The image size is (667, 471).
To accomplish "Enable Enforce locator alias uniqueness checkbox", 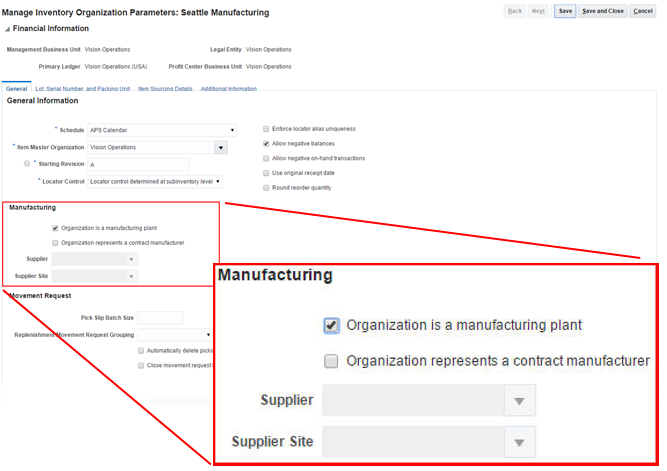I will [265, 129].
